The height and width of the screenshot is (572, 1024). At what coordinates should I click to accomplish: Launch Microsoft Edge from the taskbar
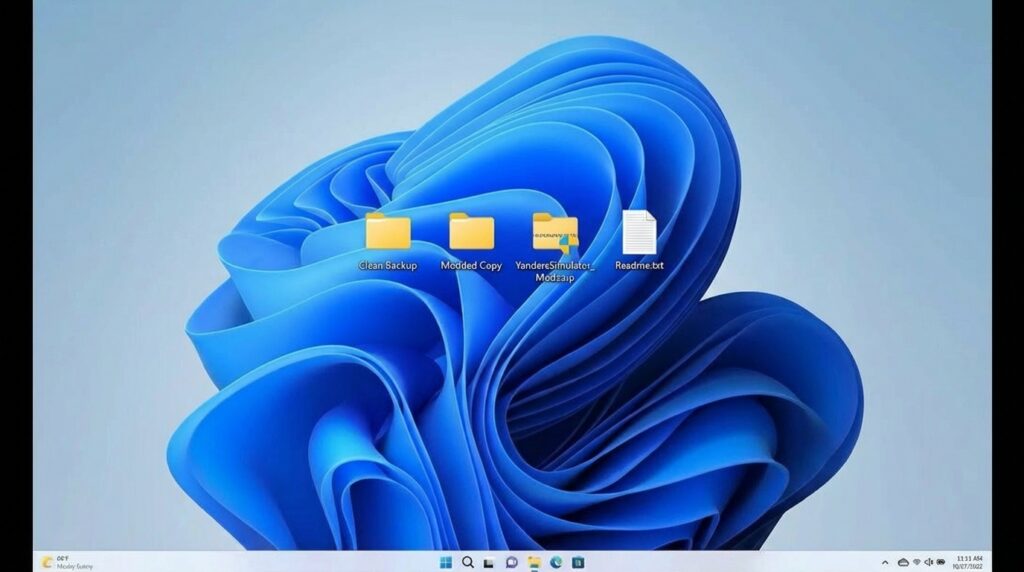556,562
